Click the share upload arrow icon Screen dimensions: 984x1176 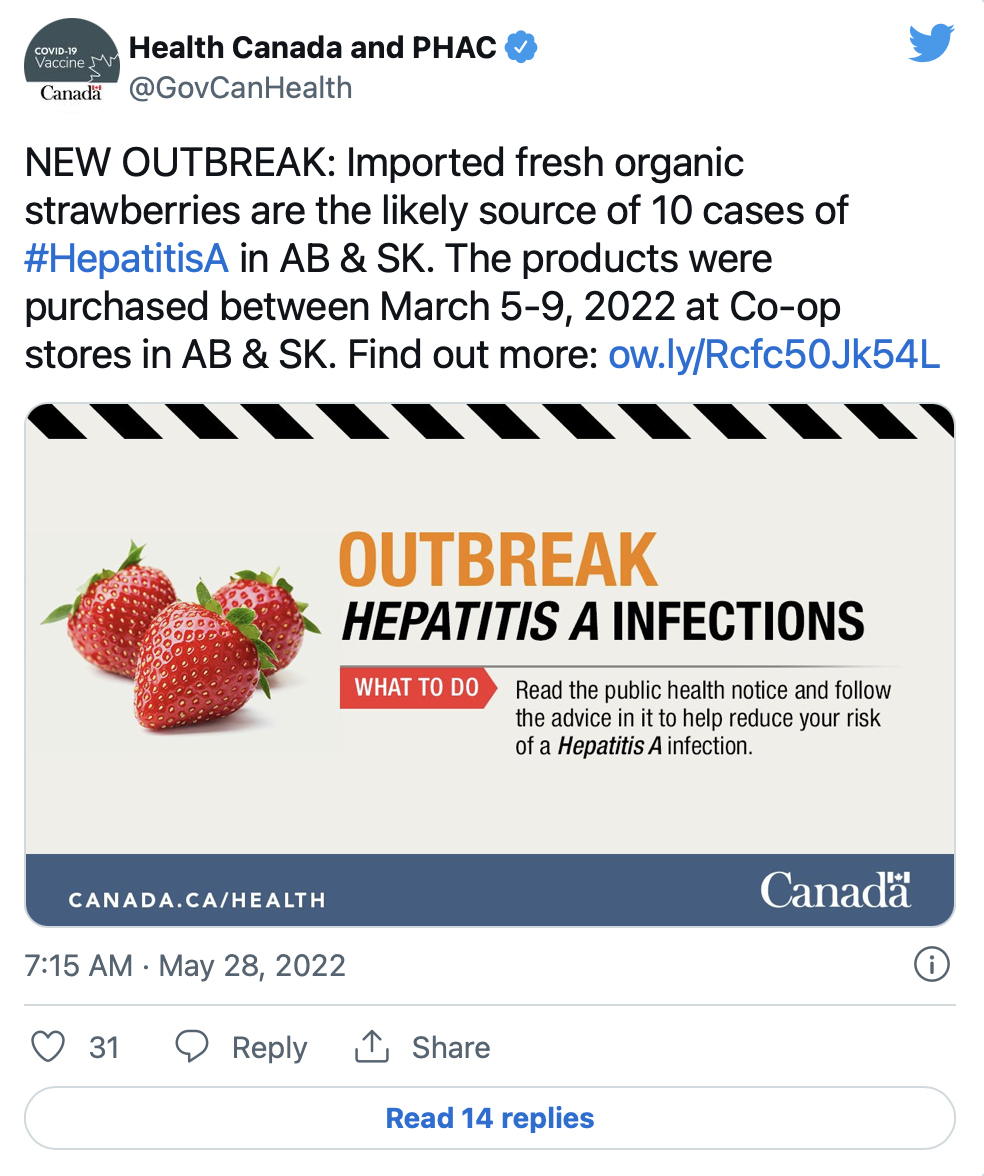pos(371,1047)
